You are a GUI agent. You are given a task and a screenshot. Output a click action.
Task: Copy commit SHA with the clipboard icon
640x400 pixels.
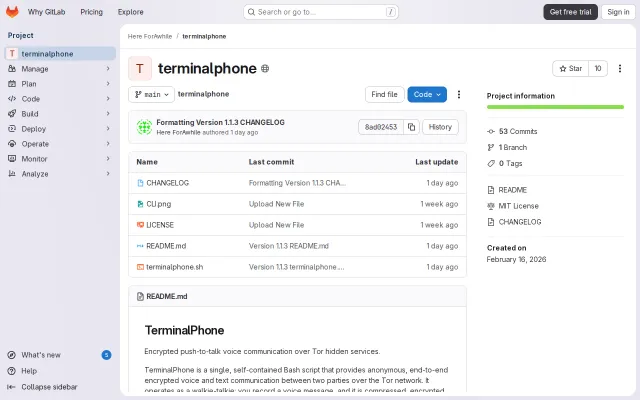[411, 127]
